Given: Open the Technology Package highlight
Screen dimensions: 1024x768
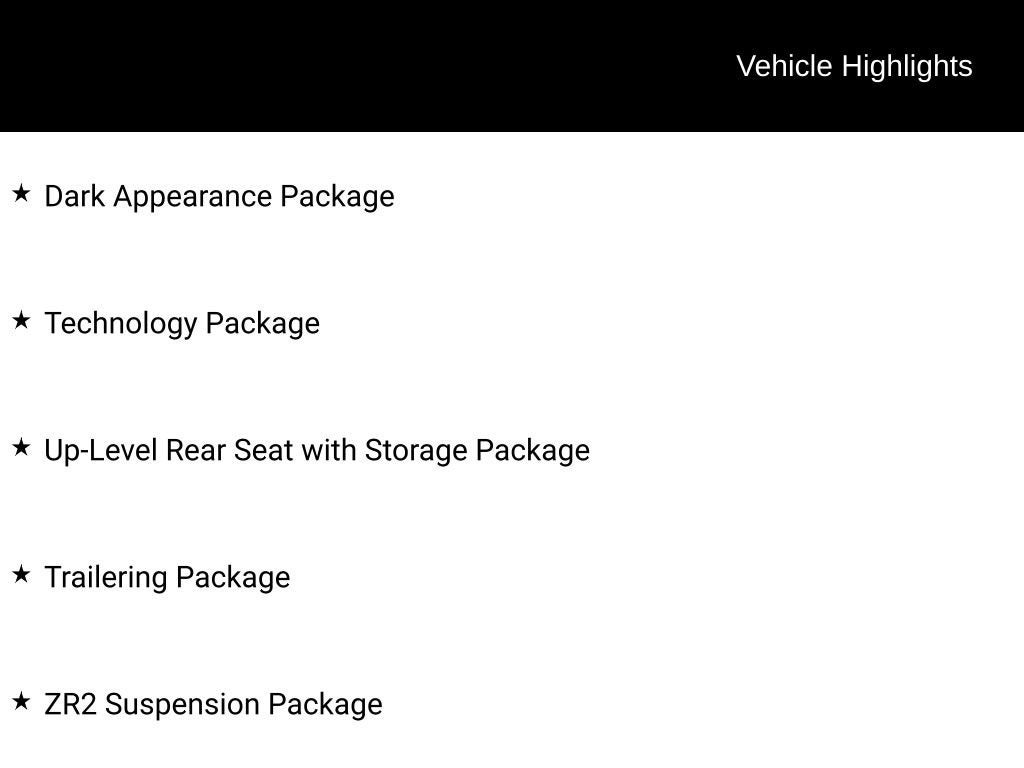Looking at the screenshot, I should [182, 324].
